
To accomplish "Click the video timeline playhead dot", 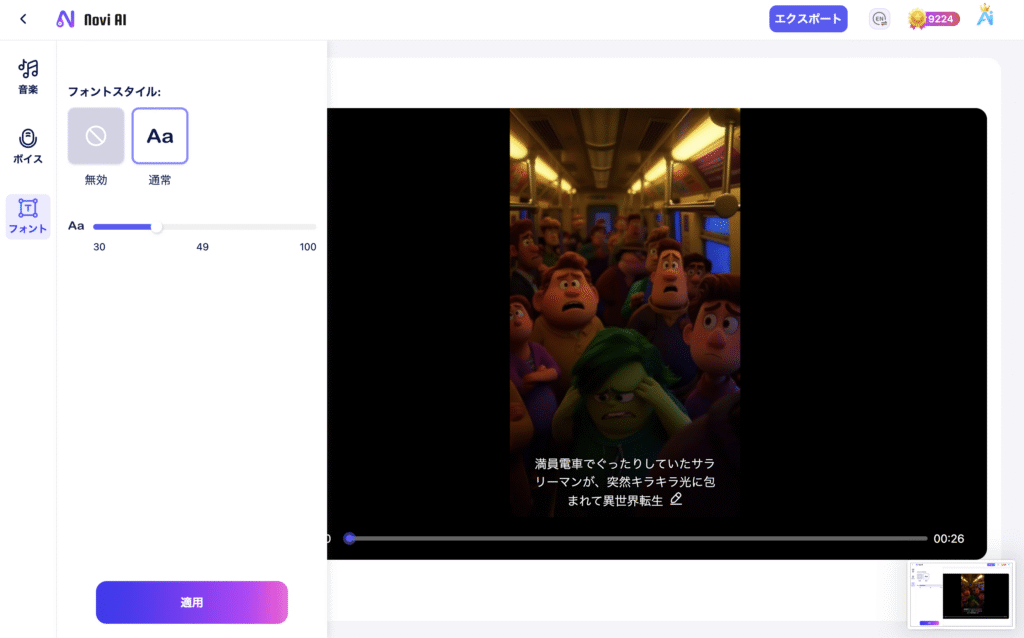I will click(x=349, y=538).
